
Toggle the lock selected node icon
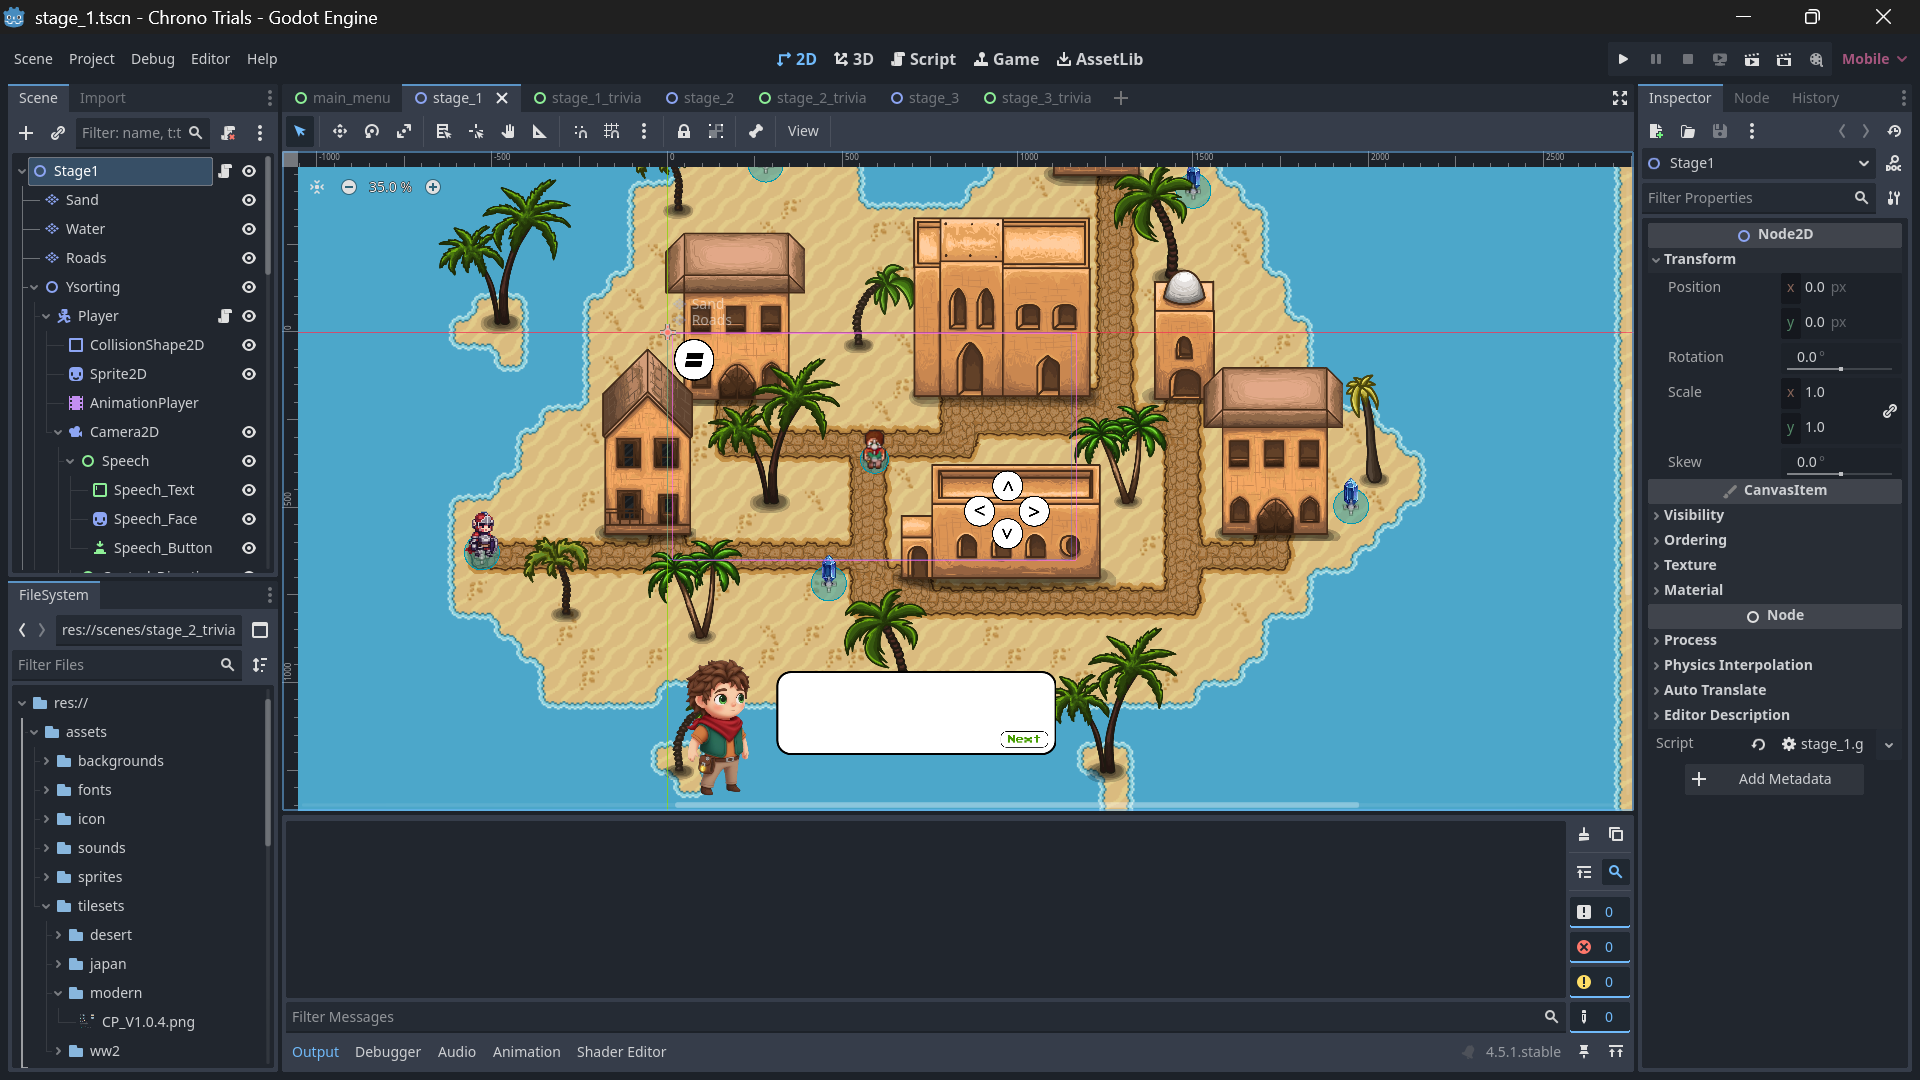pos(684,131)
